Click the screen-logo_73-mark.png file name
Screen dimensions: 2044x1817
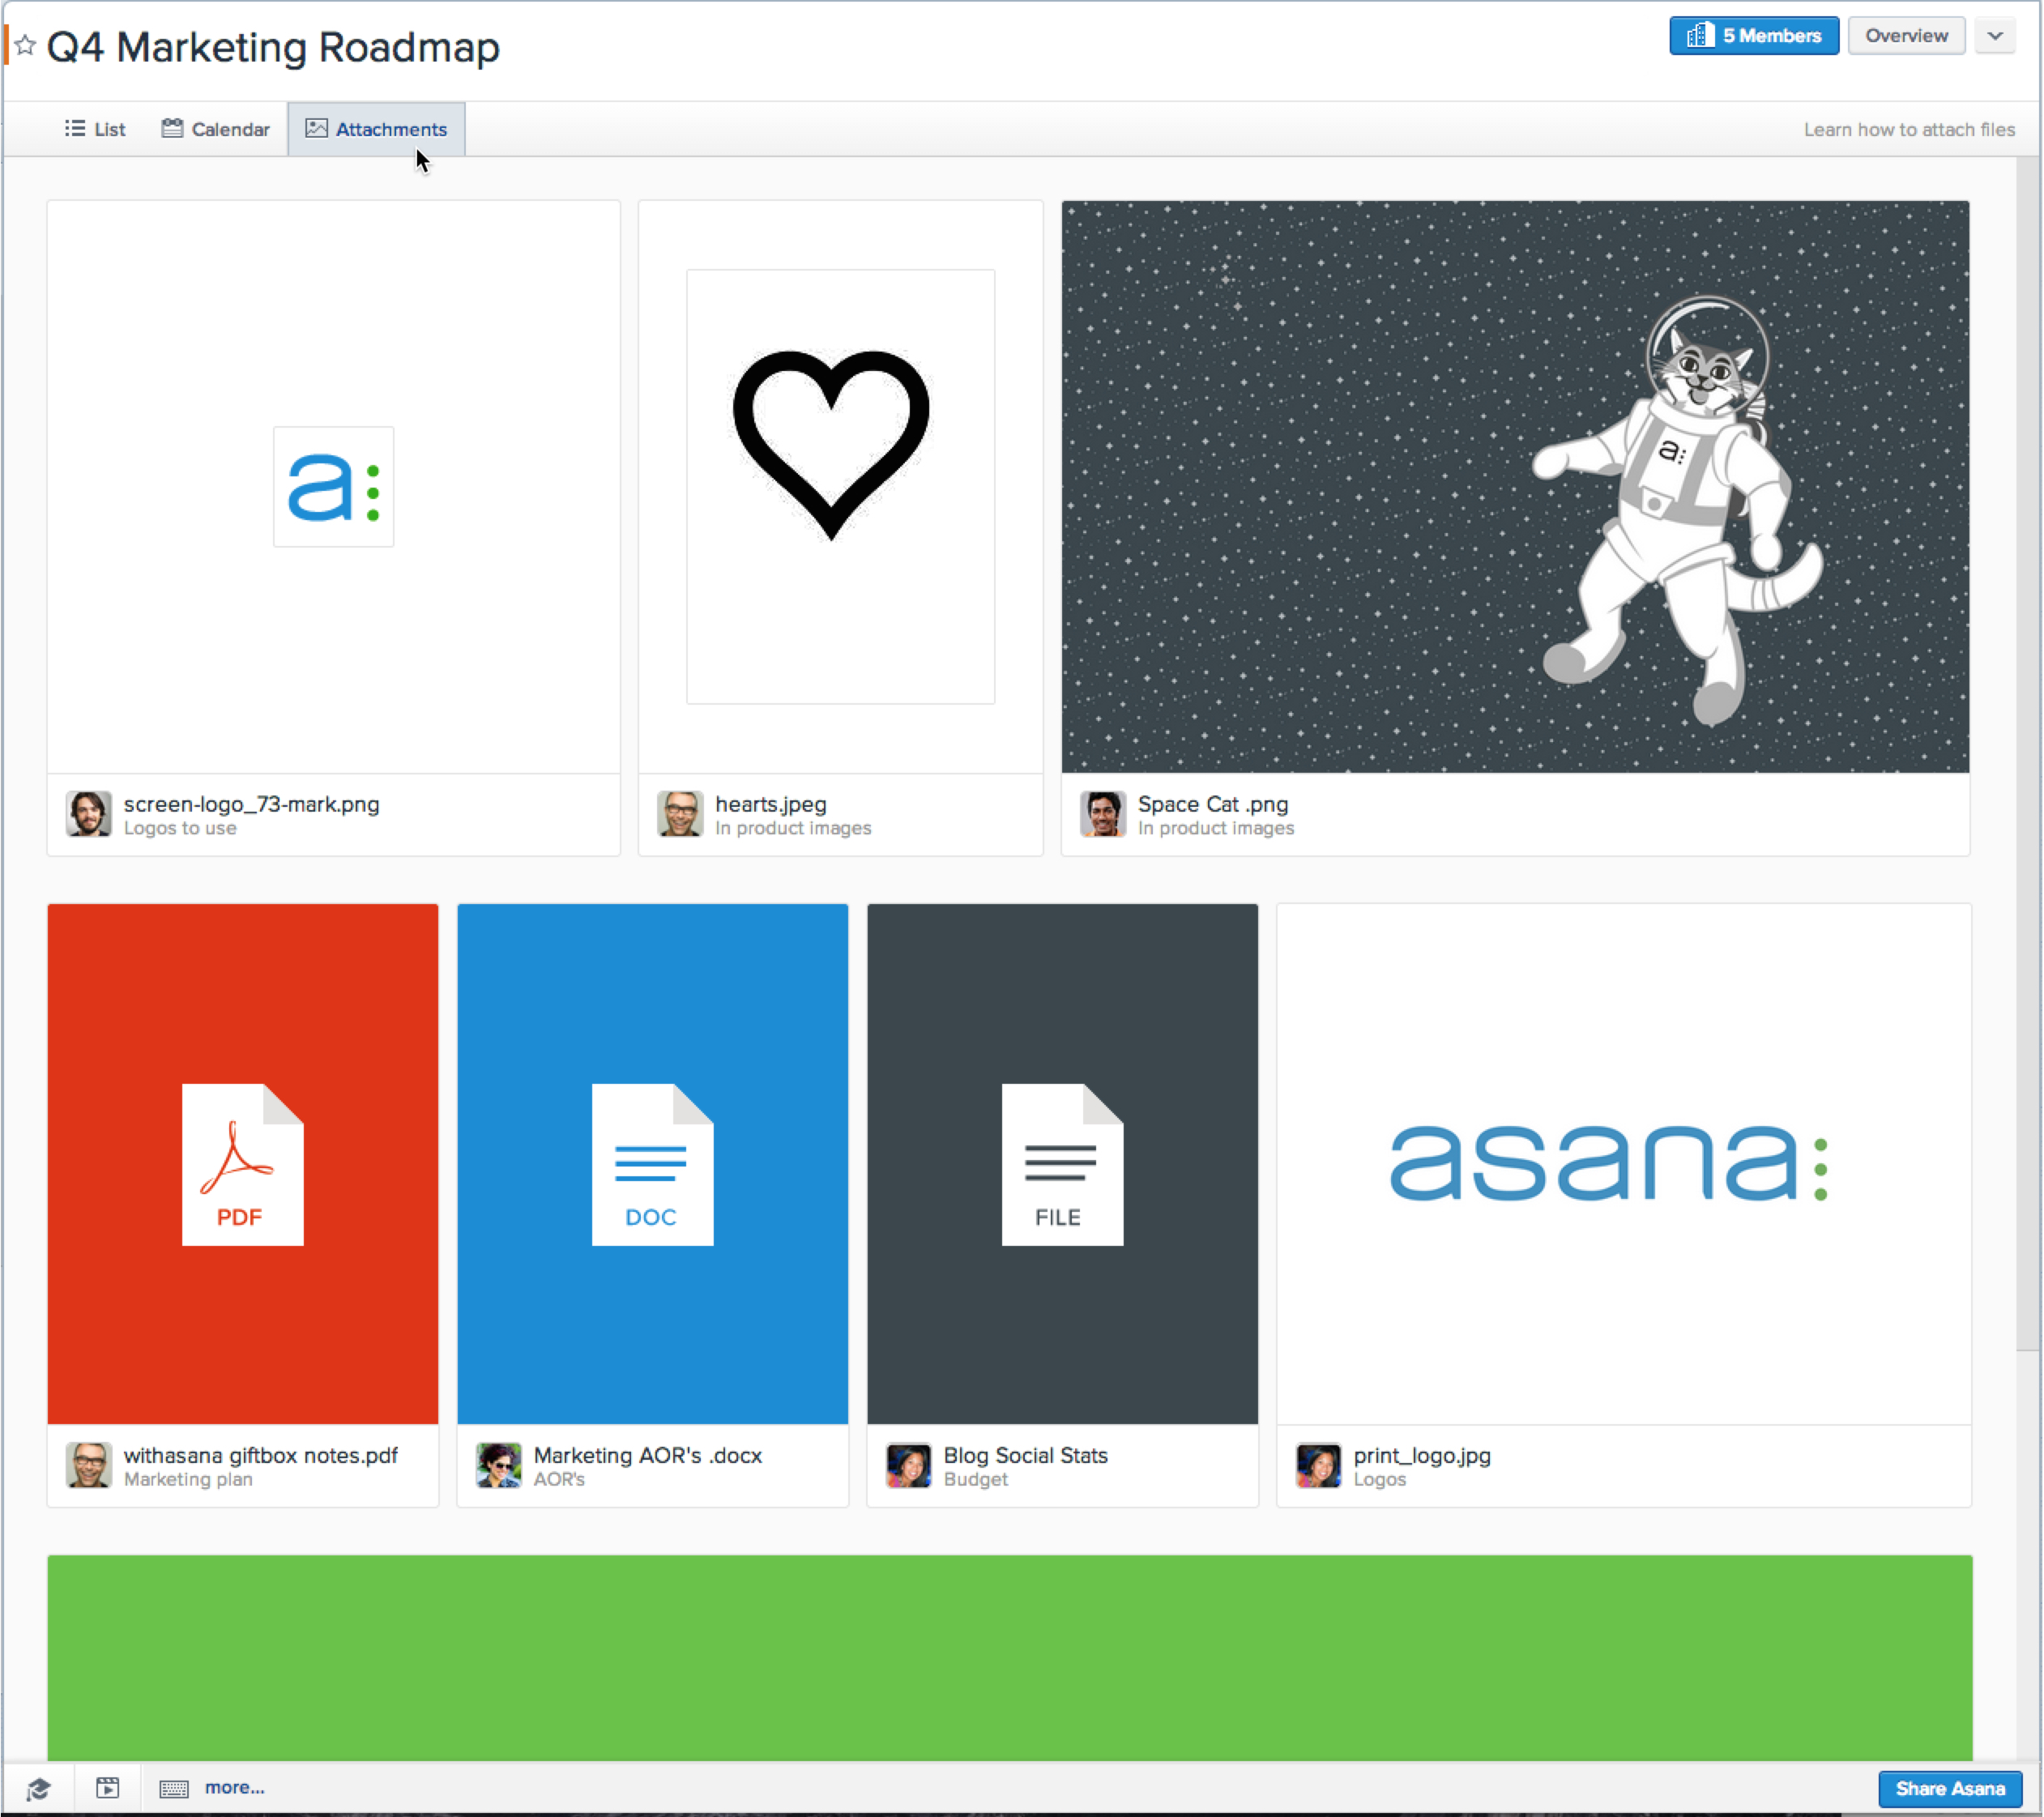(x=251, y=804)
